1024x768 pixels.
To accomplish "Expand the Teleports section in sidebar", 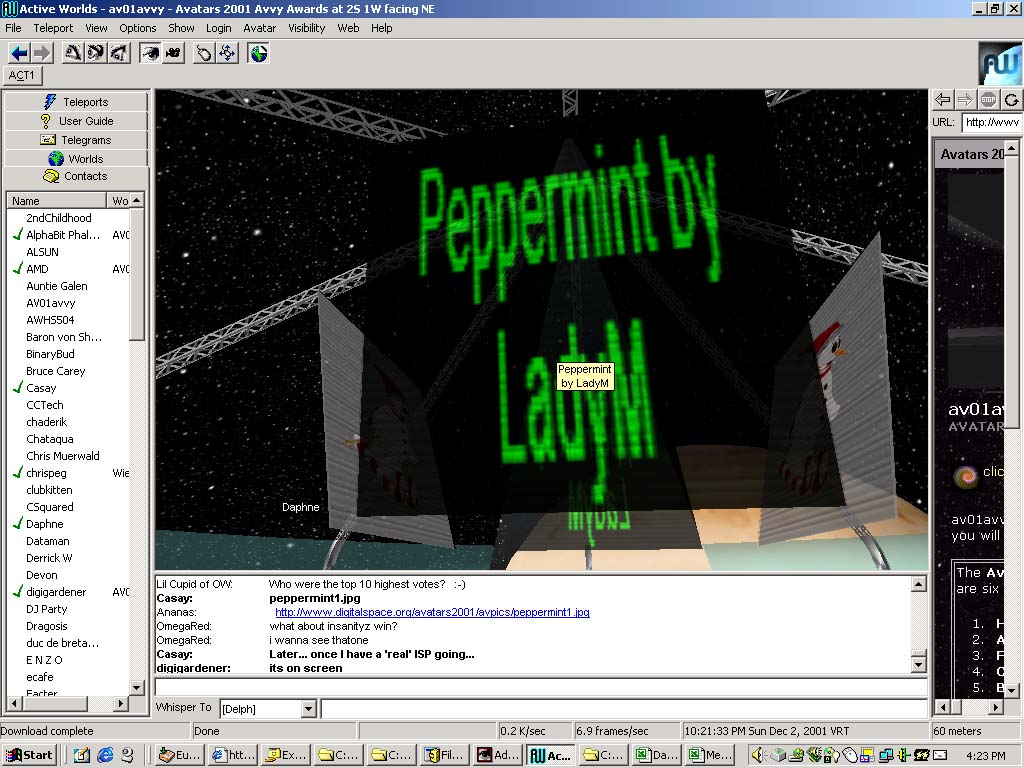I will click(x=76, y=101).
